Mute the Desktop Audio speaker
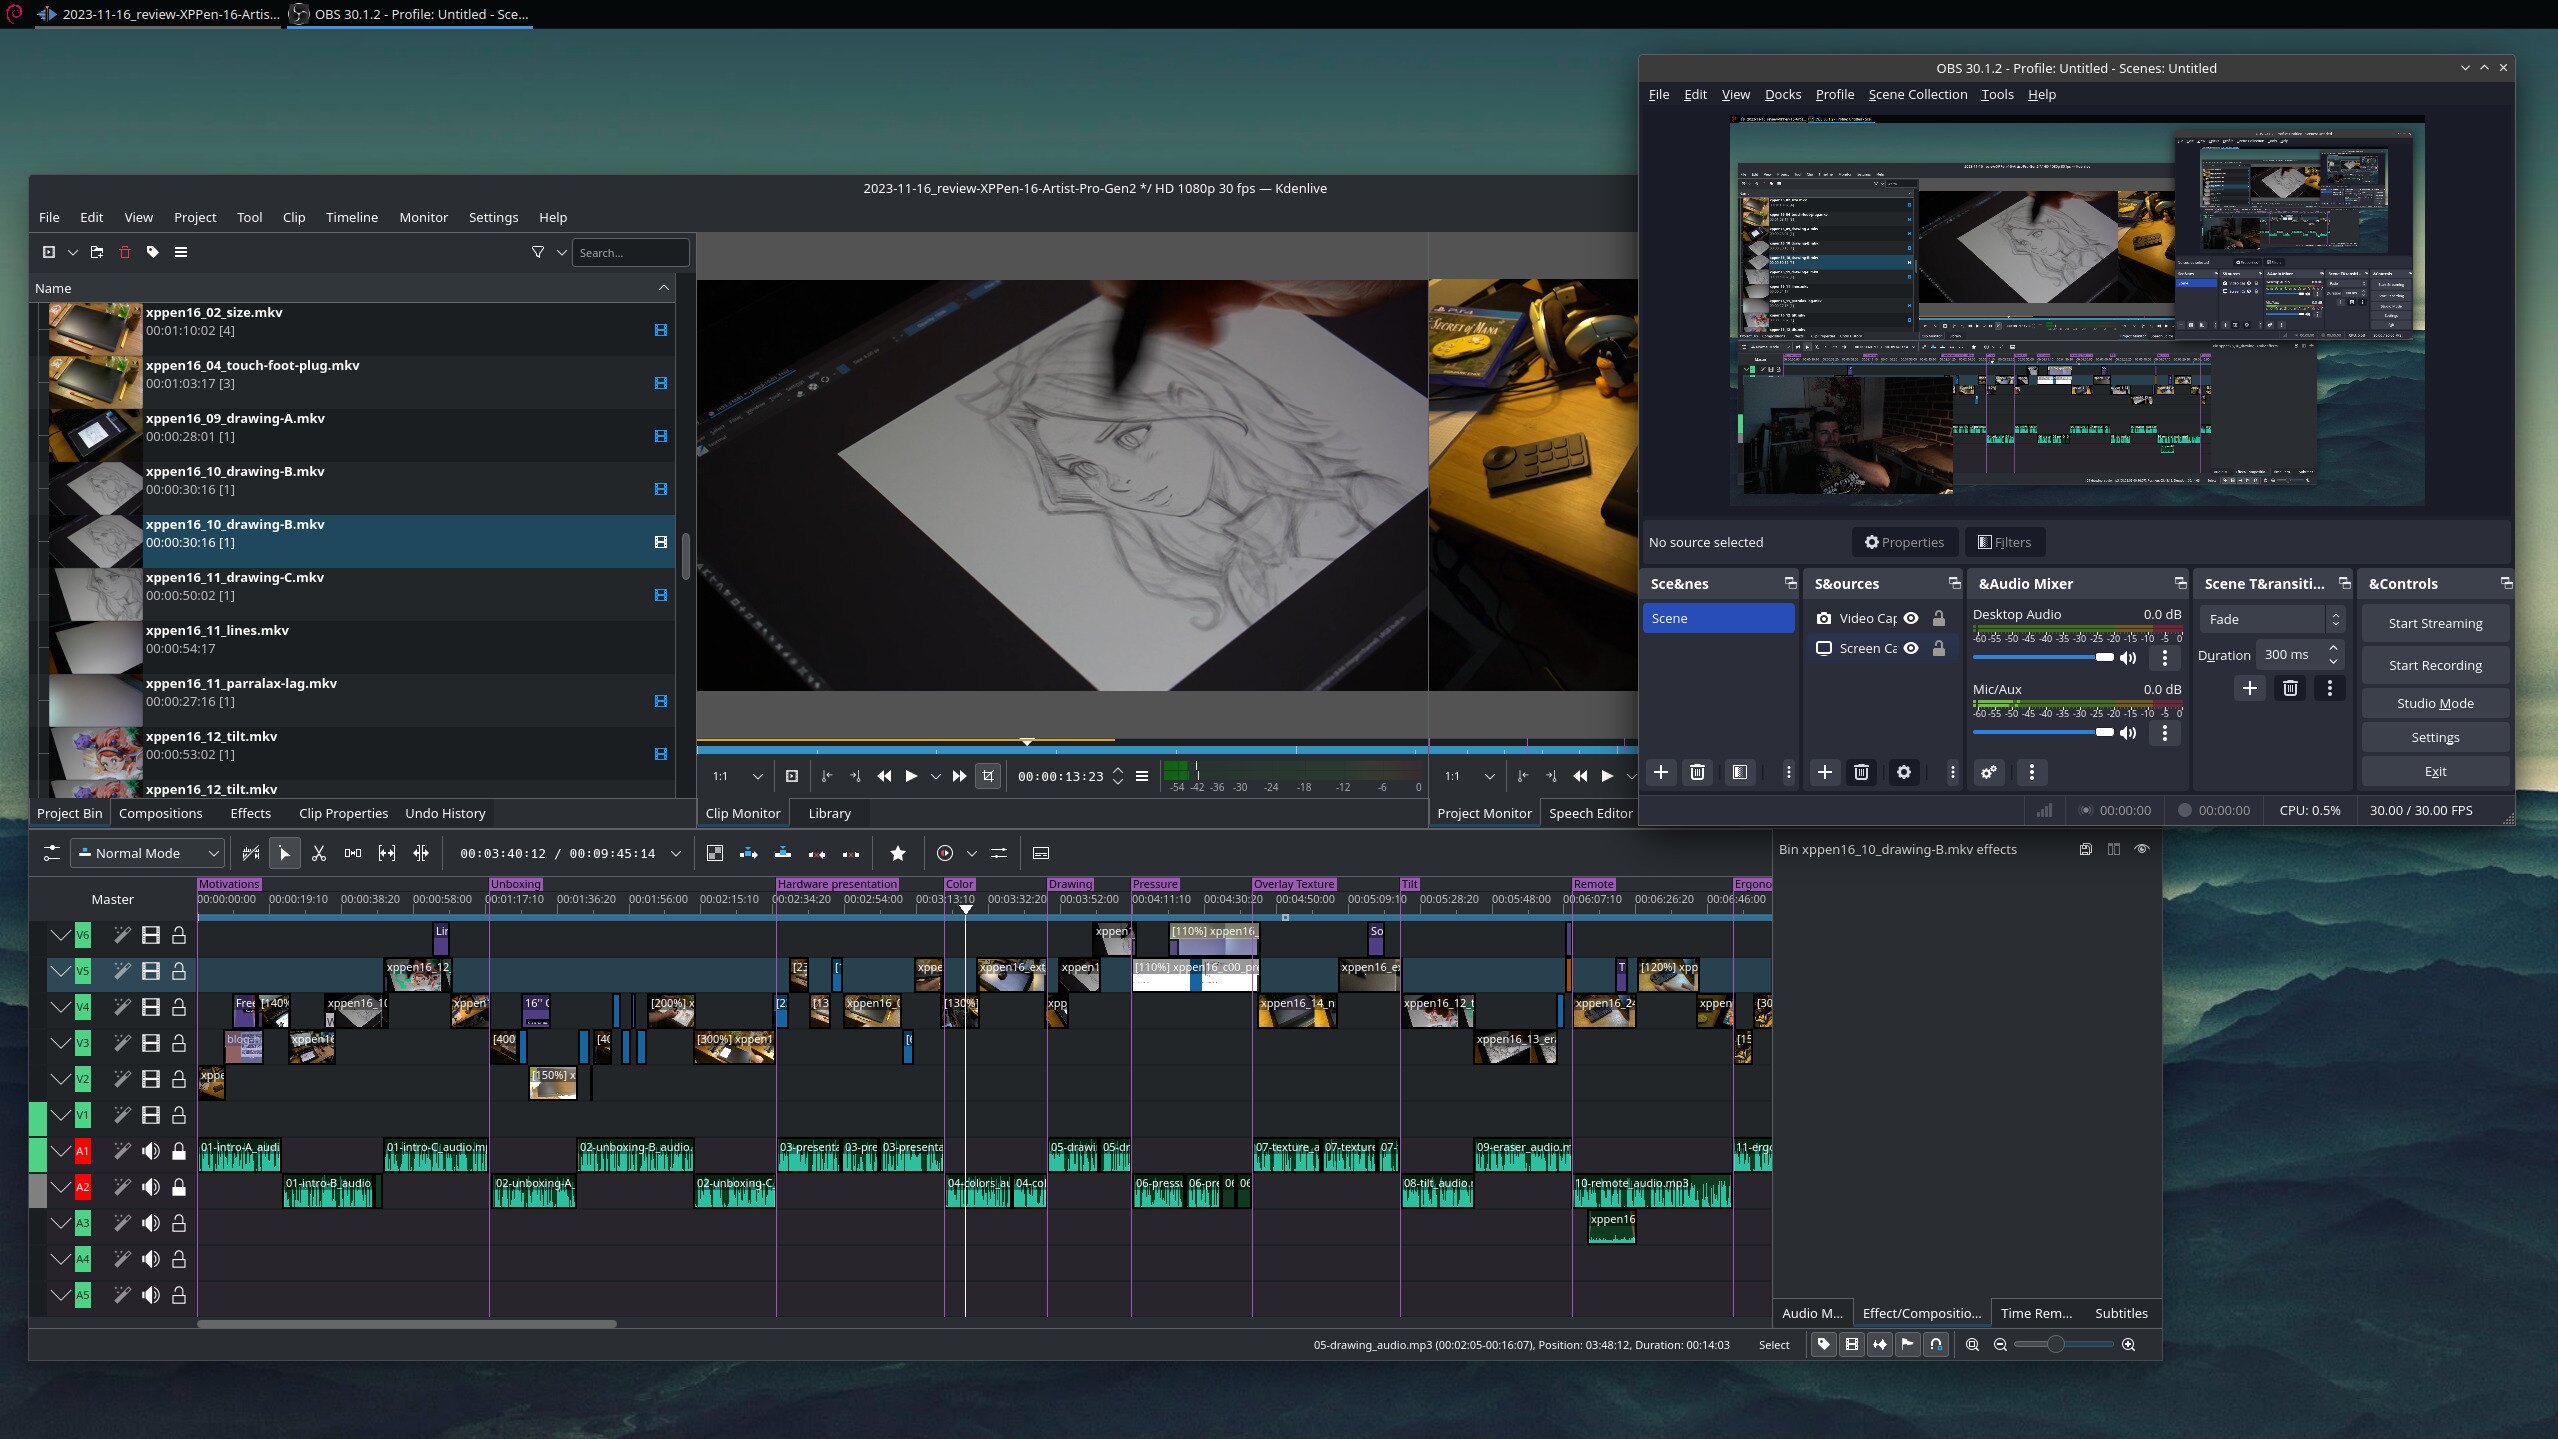 coord(2128,658)
